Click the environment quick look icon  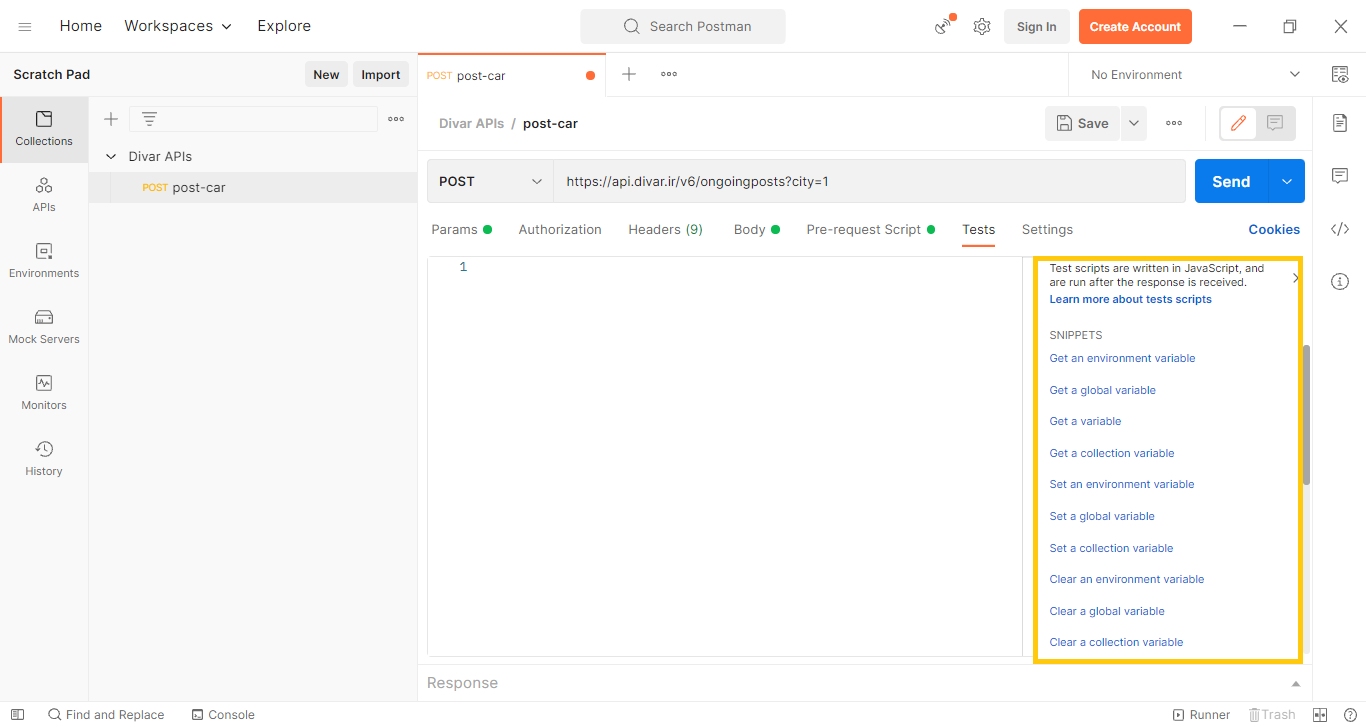click(x=1340, y=74)
